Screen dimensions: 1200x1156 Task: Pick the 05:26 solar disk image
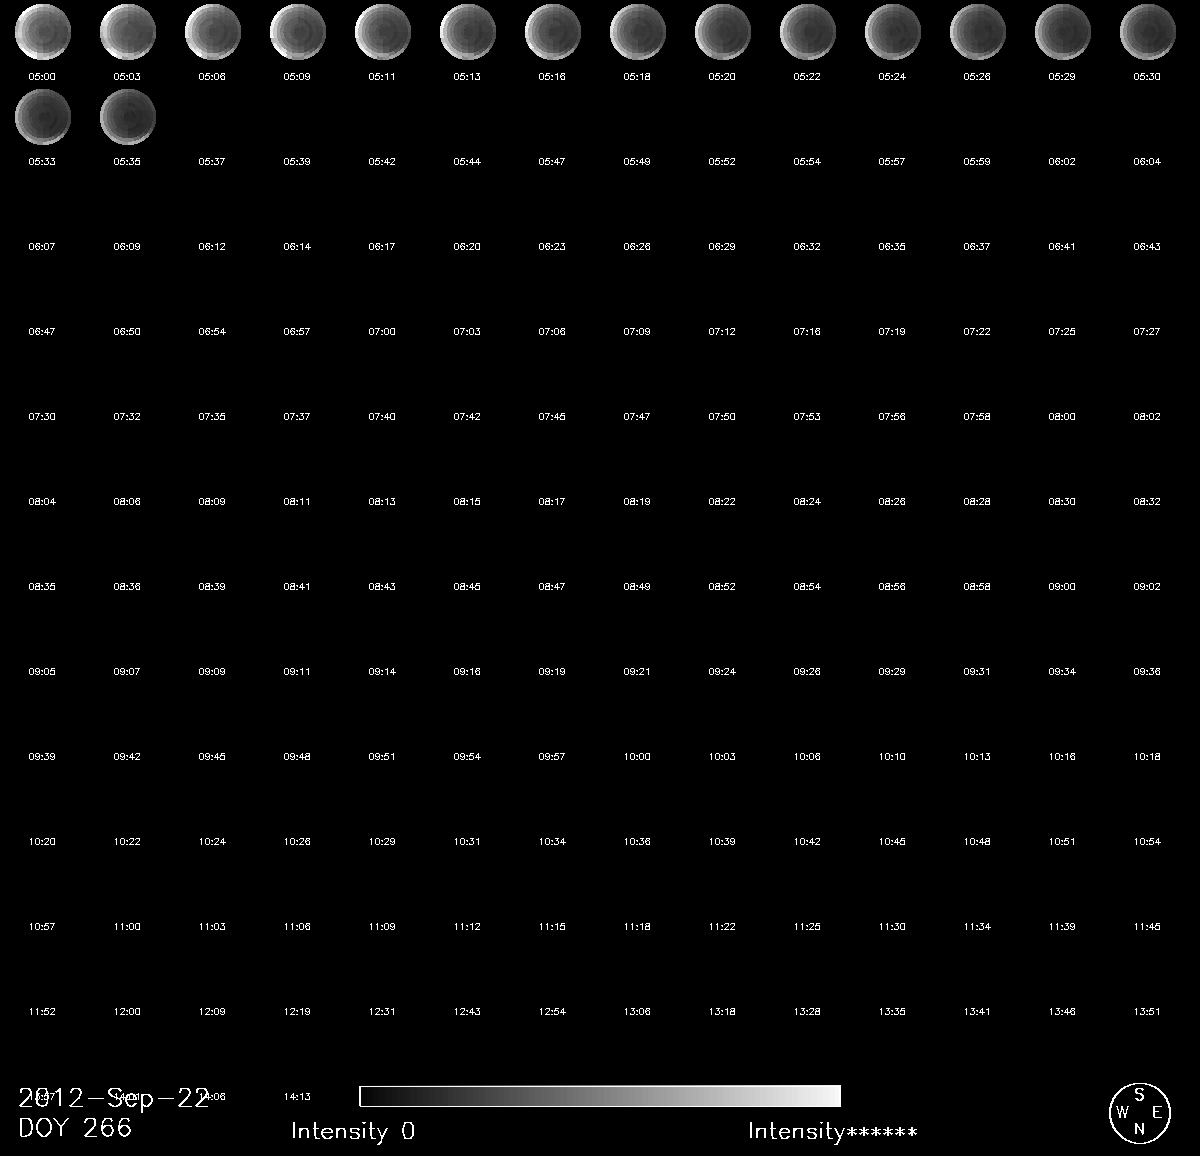coord(978,32)
